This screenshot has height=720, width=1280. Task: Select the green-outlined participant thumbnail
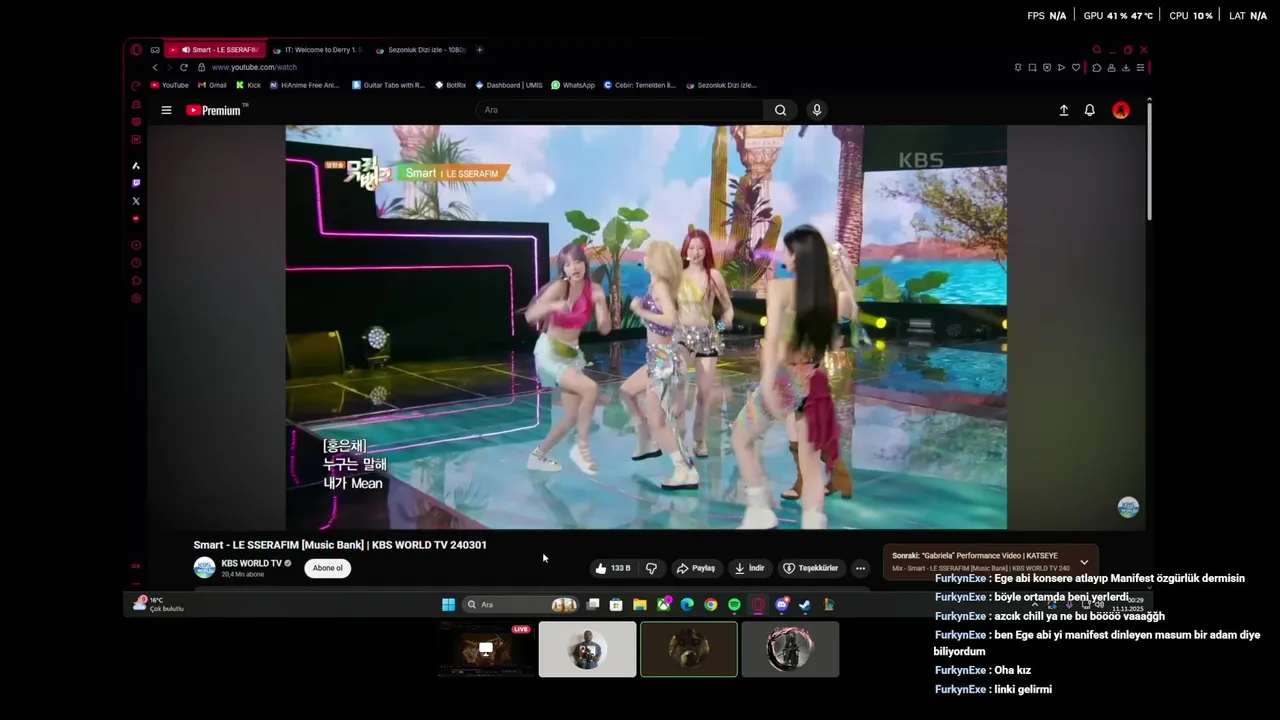tap(689, 649)
